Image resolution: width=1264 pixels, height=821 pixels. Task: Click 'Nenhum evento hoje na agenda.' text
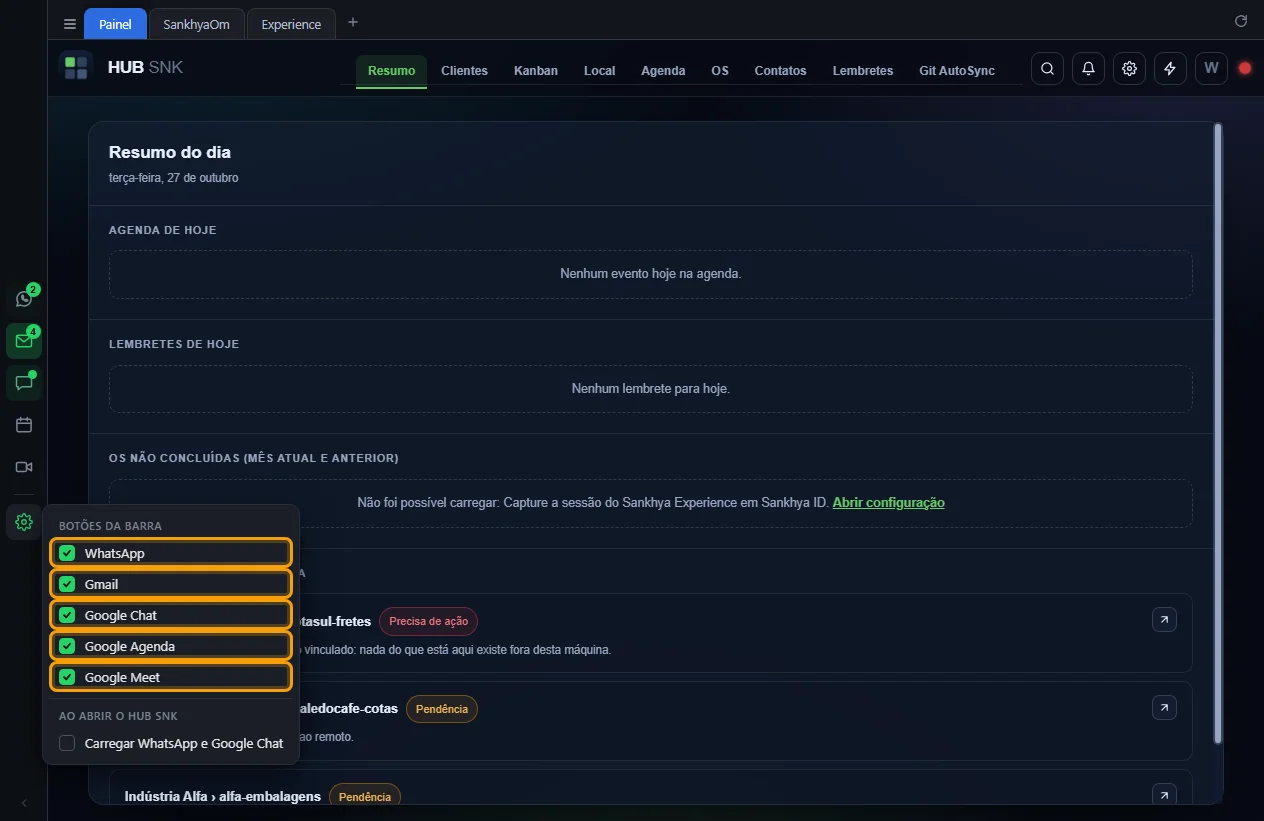click(x=651, y=273)
